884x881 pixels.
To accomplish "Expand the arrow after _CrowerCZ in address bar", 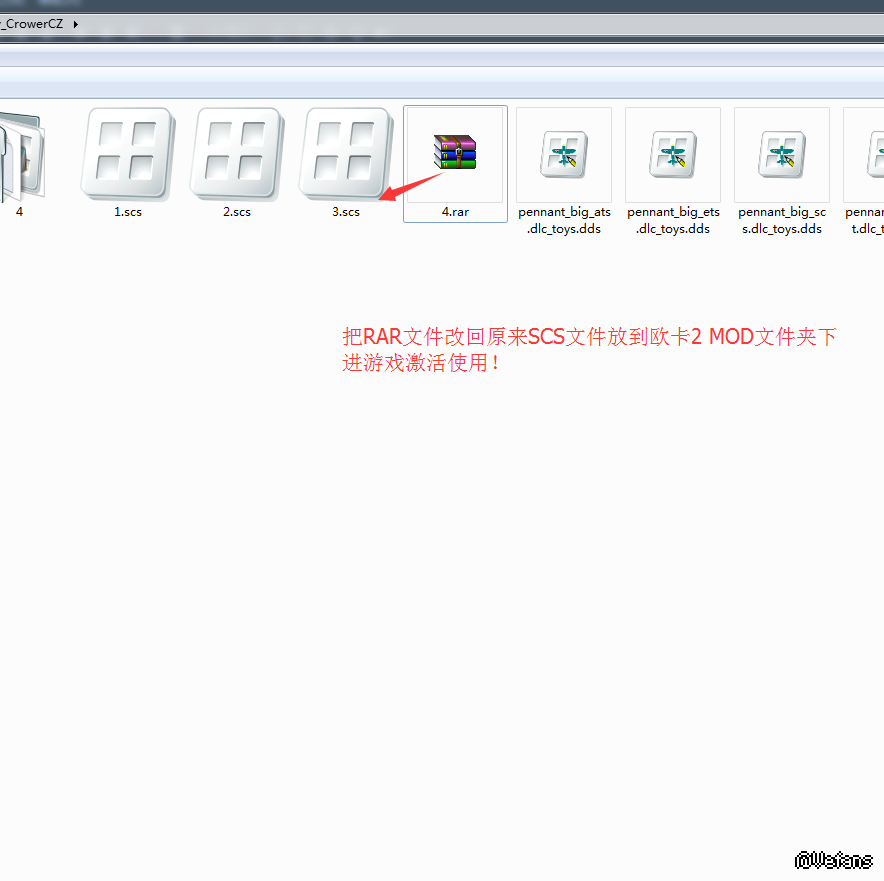I will (x=75, y=24).
